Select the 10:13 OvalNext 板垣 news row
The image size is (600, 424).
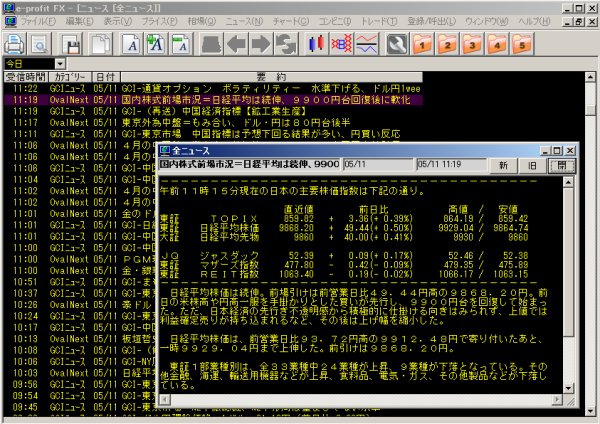pyautogui.click(x=80, y=339)
